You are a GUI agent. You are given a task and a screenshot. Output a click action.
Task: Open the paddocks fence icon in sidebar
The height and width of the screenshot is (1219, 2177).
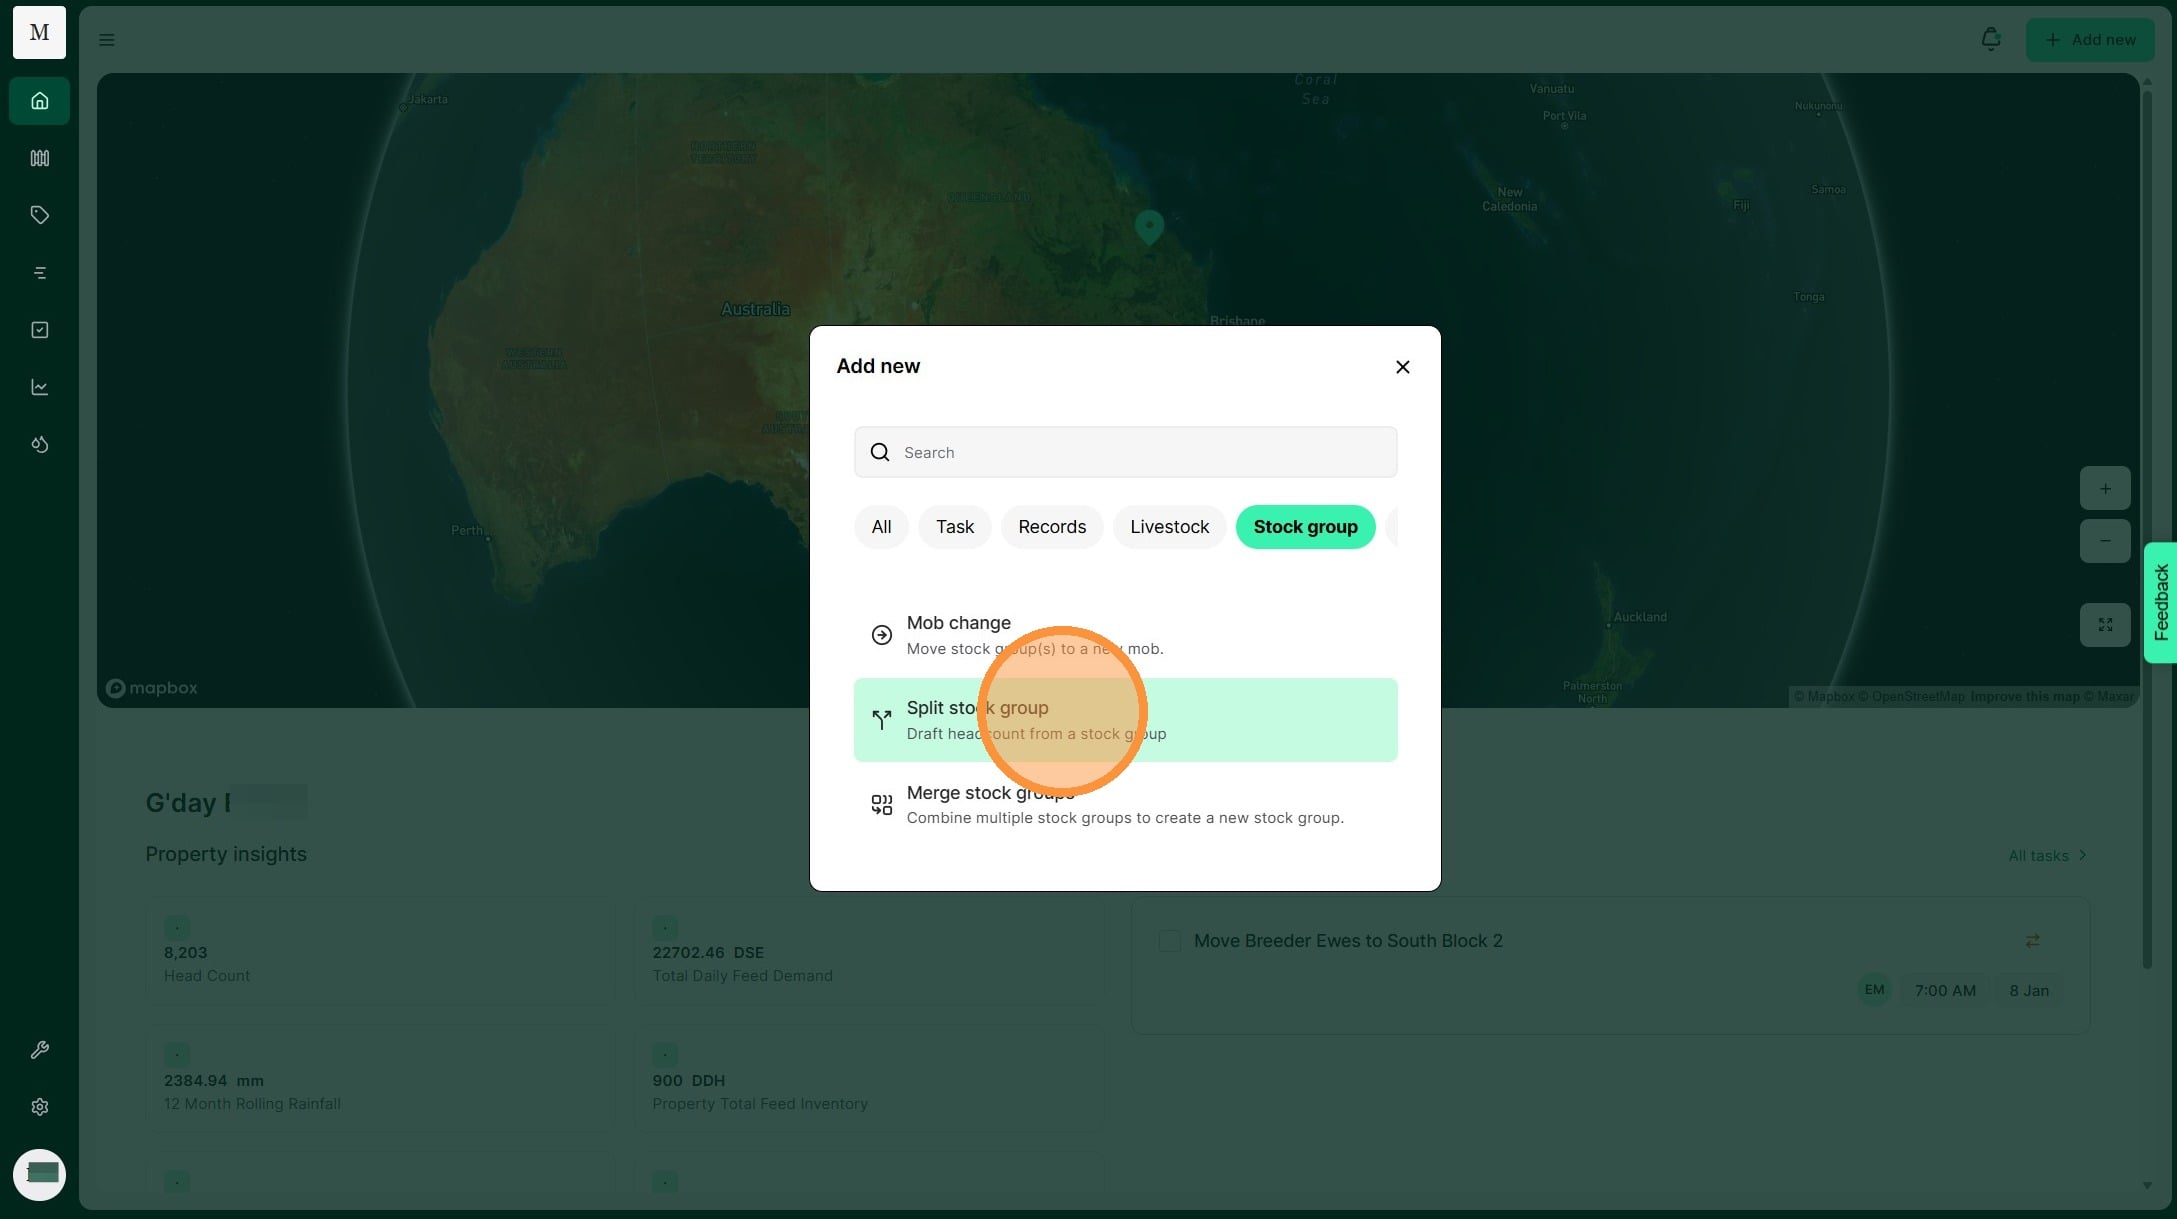39,158
